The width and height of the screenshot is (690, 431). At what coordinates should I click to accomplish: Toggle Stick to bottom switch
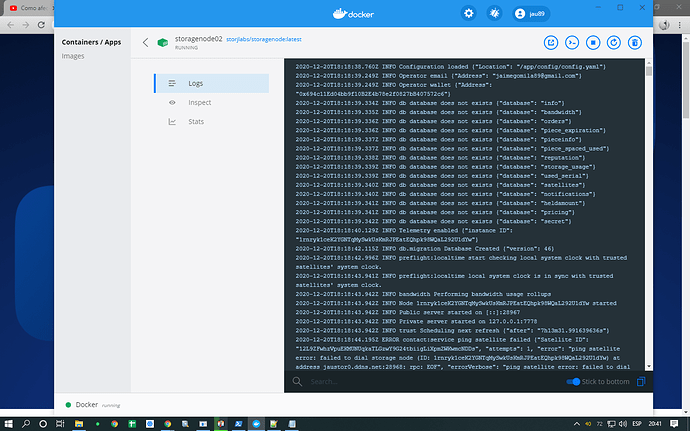tap(573, 381)
